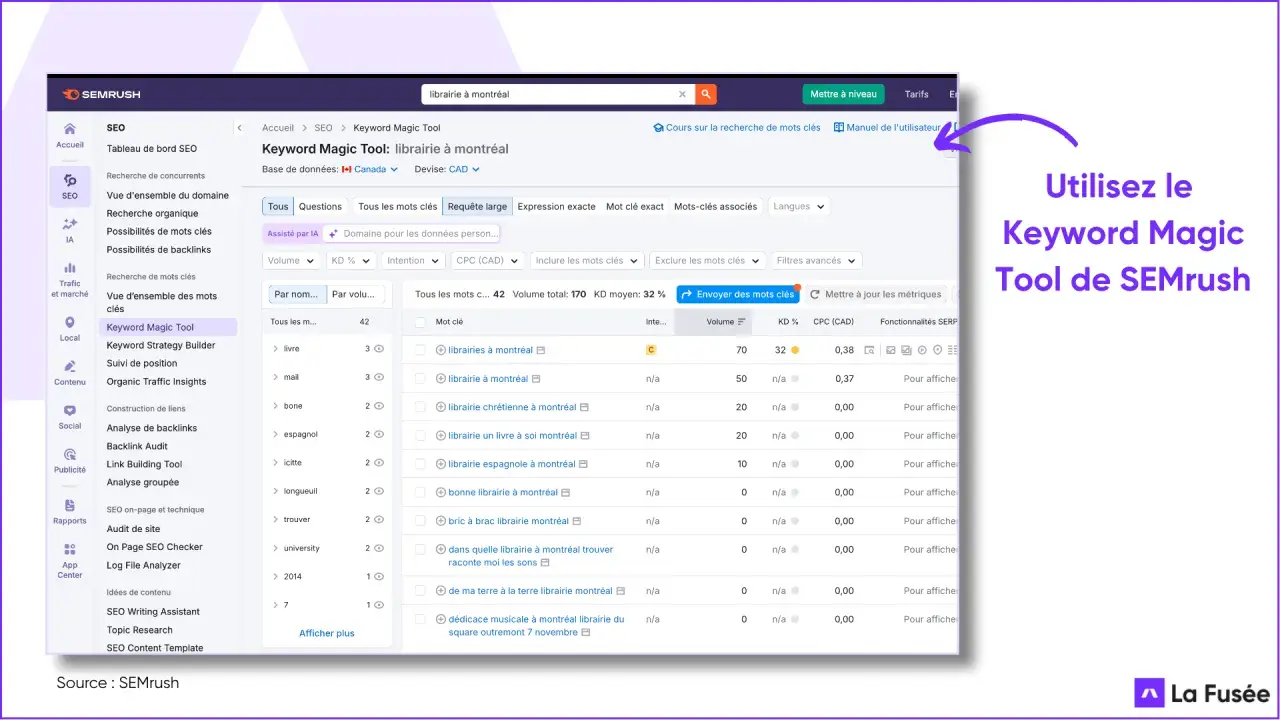Select the Requête large match type
The width and height of the screenshot is (1280, 720).
pos(477,206)
